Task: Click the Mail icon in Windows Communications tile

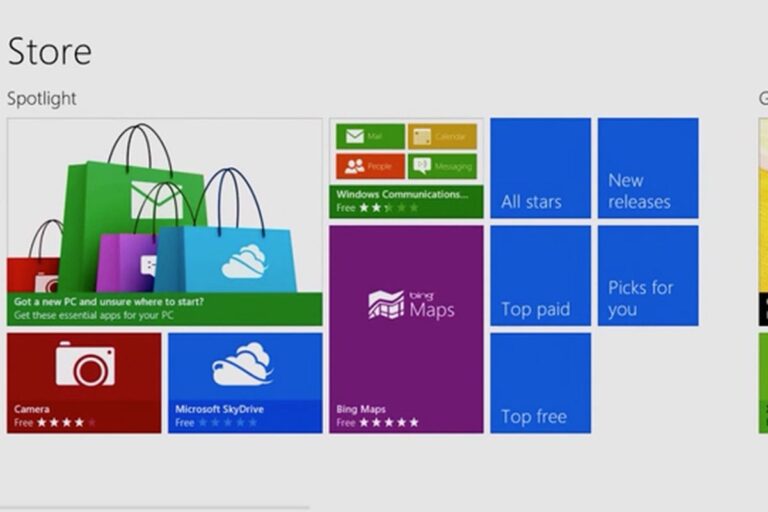Action: click(x=370, y=136)
